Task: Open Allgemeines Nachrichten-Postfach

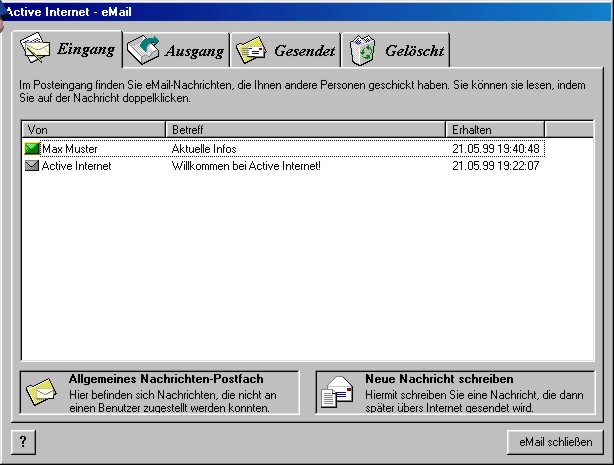Action: point(160,393)
